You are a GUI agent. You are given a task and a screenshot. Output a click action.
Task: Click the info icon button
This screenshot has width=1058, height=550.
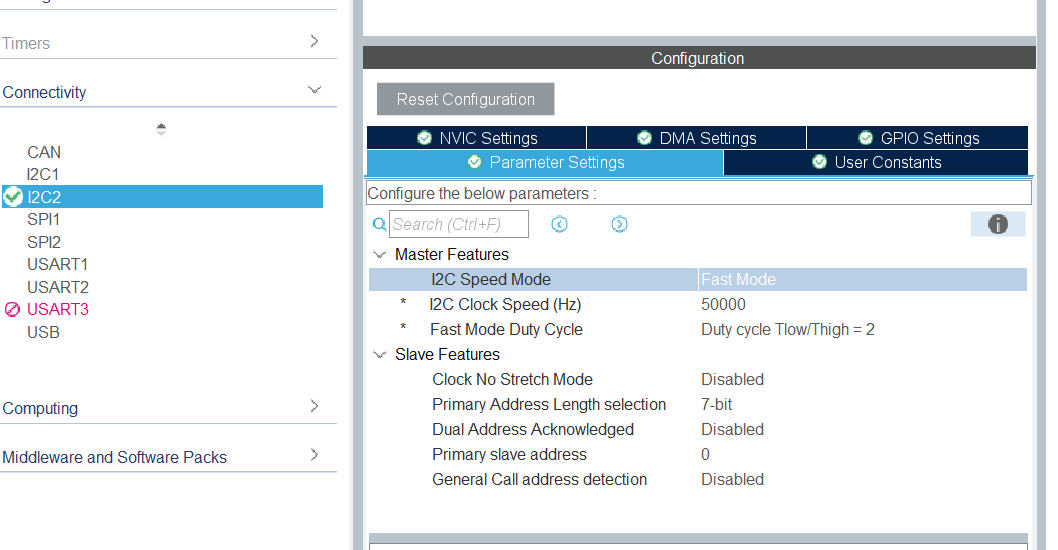(x=997, y=224)
